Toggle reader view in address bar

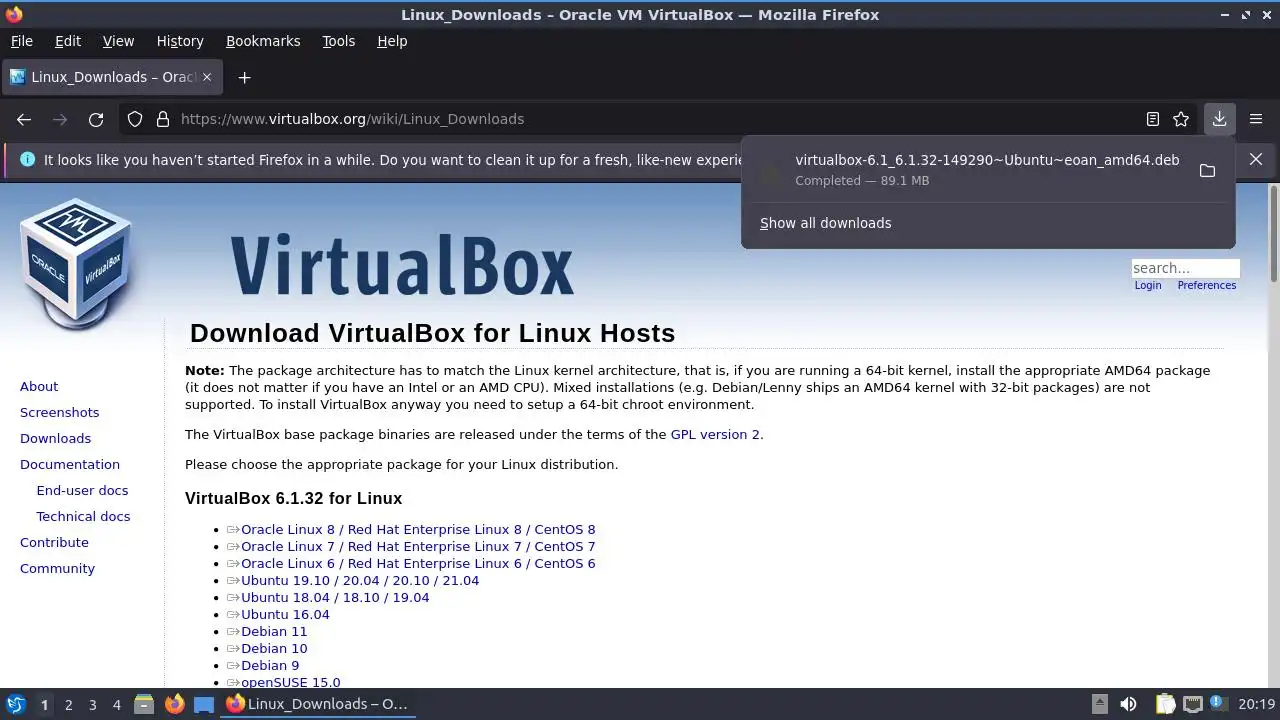(x=1153, y=119)
